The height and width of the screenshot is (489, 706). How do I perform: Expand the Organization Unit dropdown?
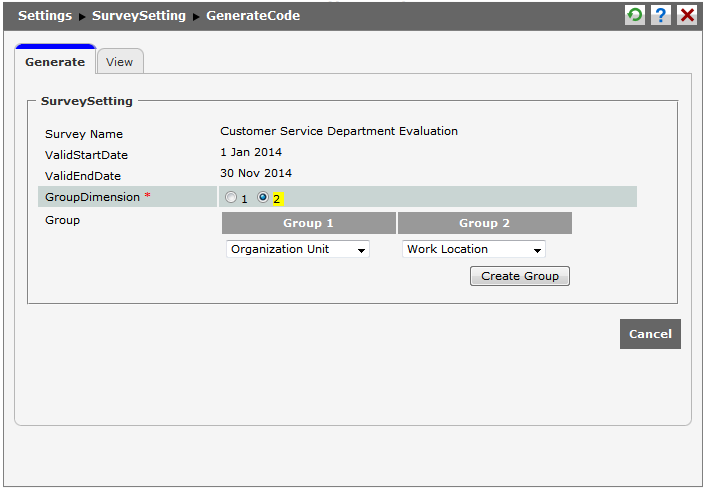(298, 249)
